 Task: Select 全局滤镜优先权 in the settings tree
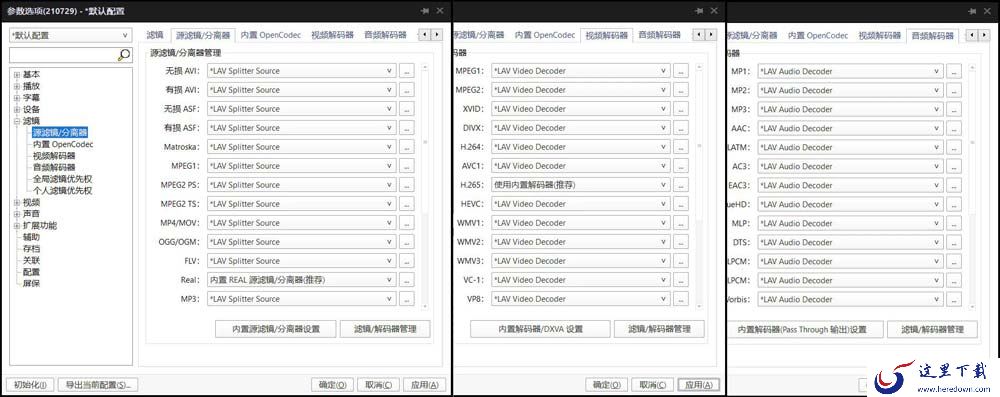click(62, 179)
